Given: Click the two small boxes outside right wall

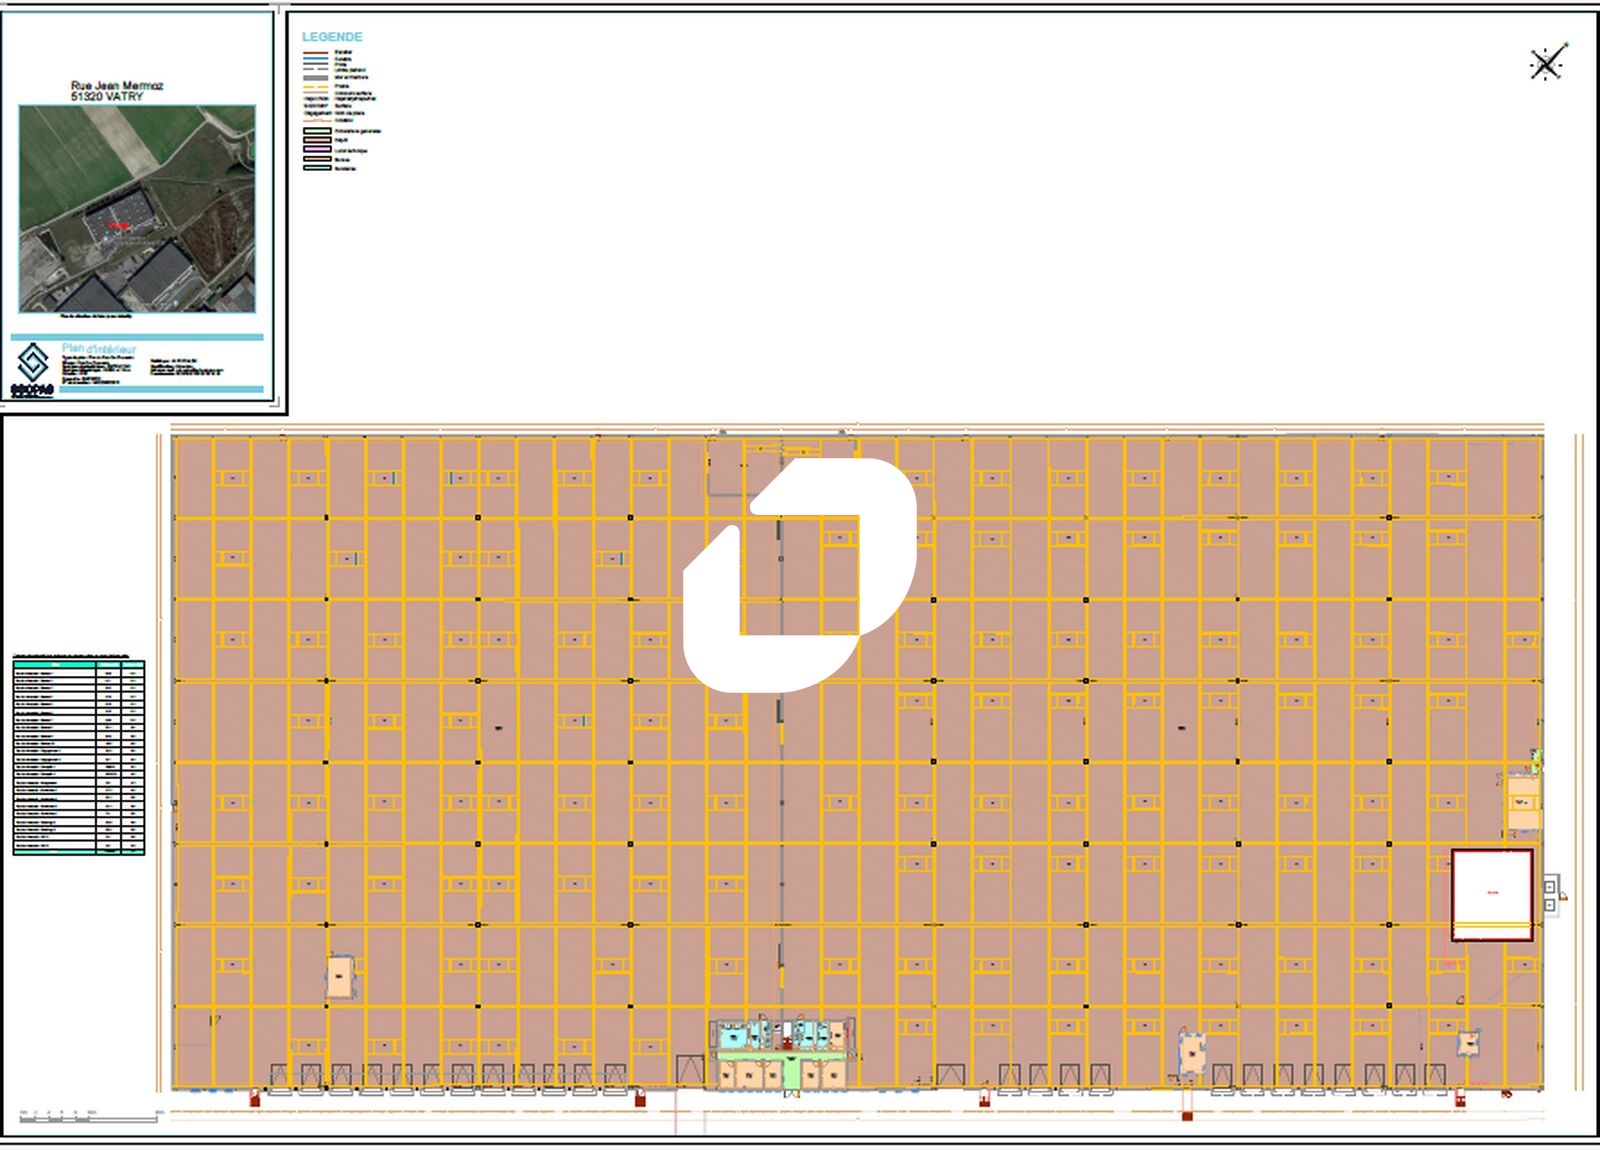Looking at the screenshot, I should [1550, 895].
